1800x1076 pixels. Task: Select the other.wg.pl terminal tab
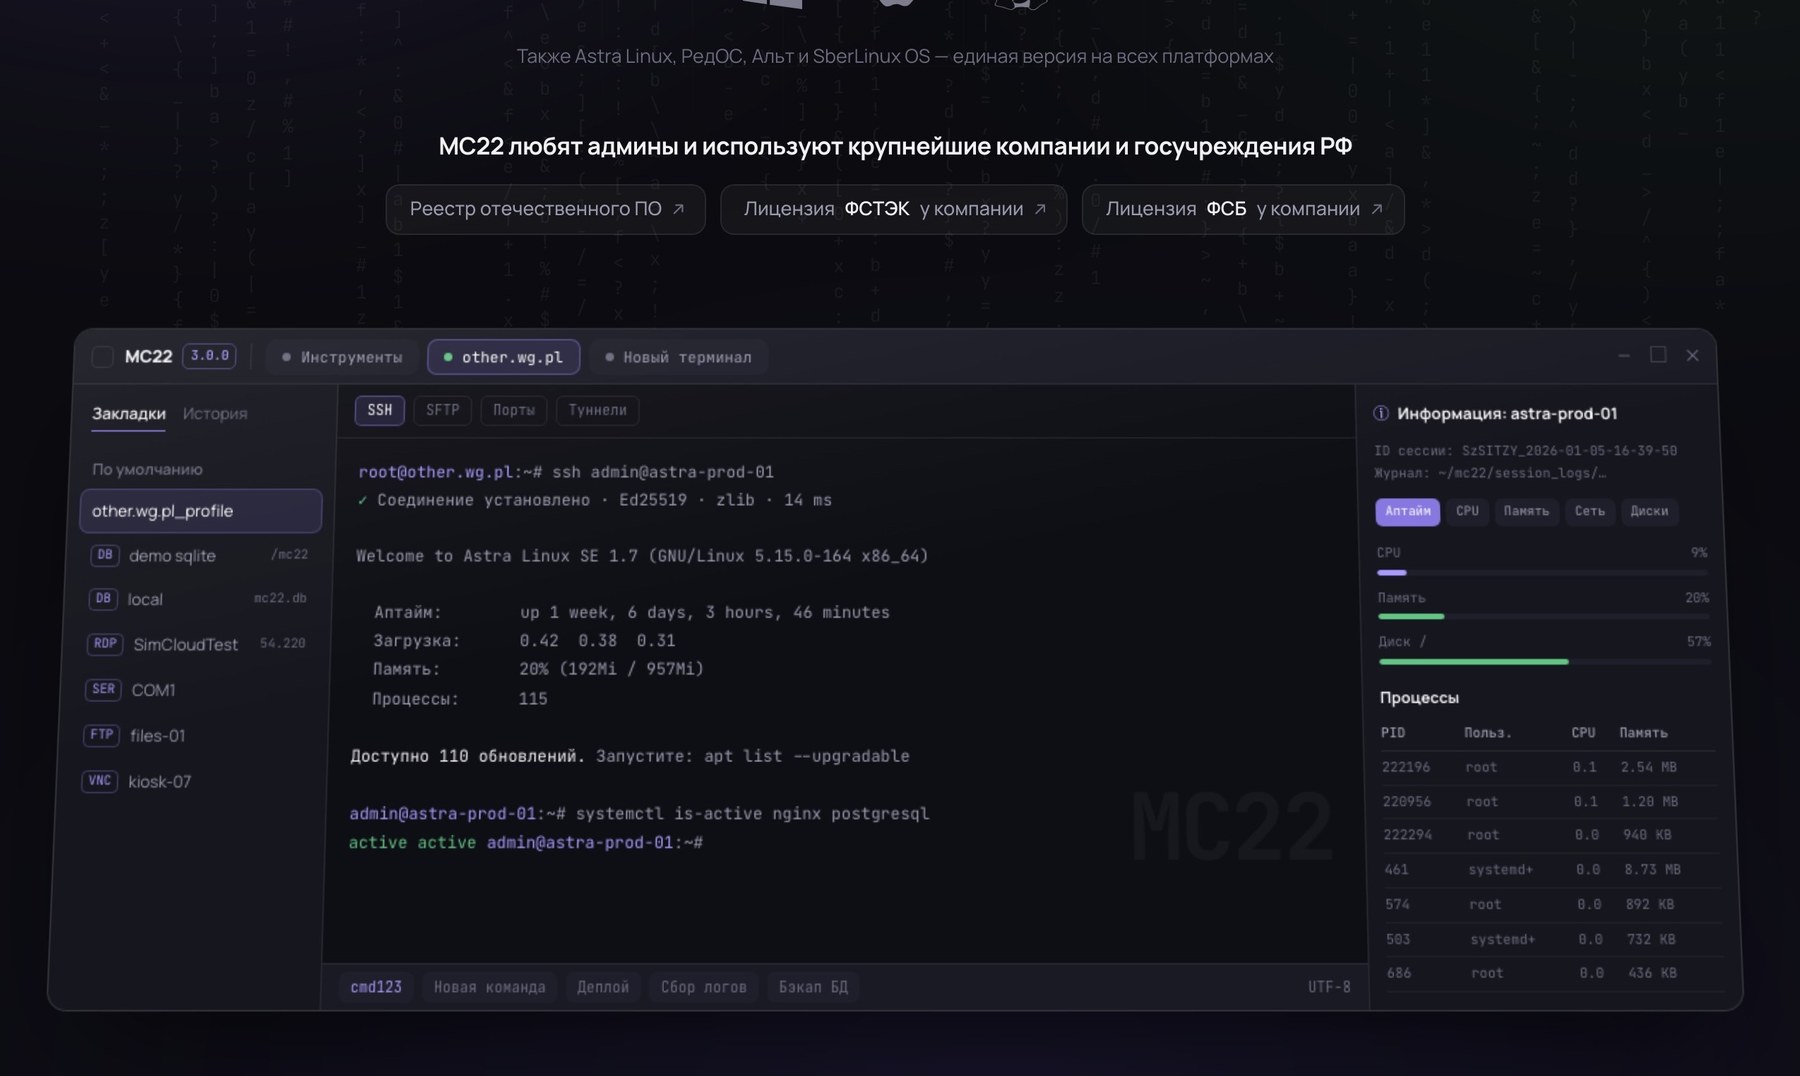(503, 357)
